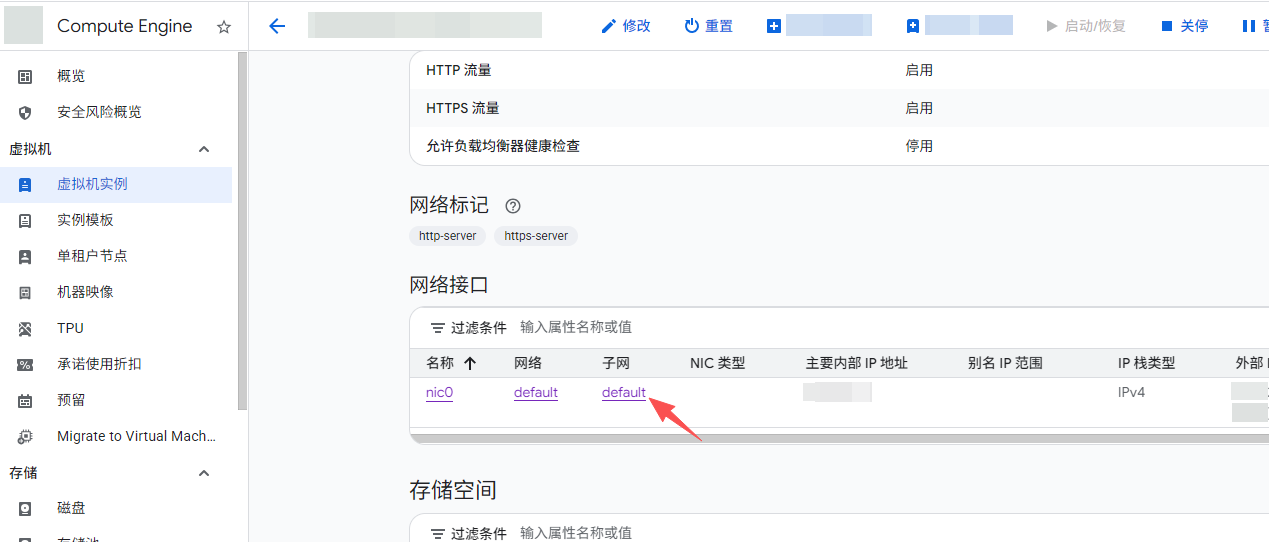Open 概览 in the sidebar
This screenshot has width=1269, height=542.
71,76
